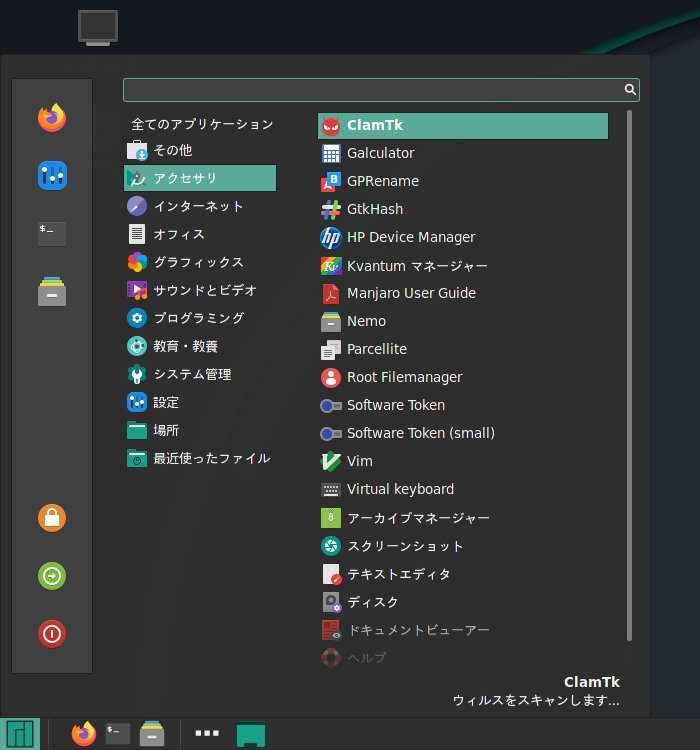Image resolution: width=700 pixels, height=750 pixels.
Task: Open Manjaro User Guide
Action: coord(463,294)
